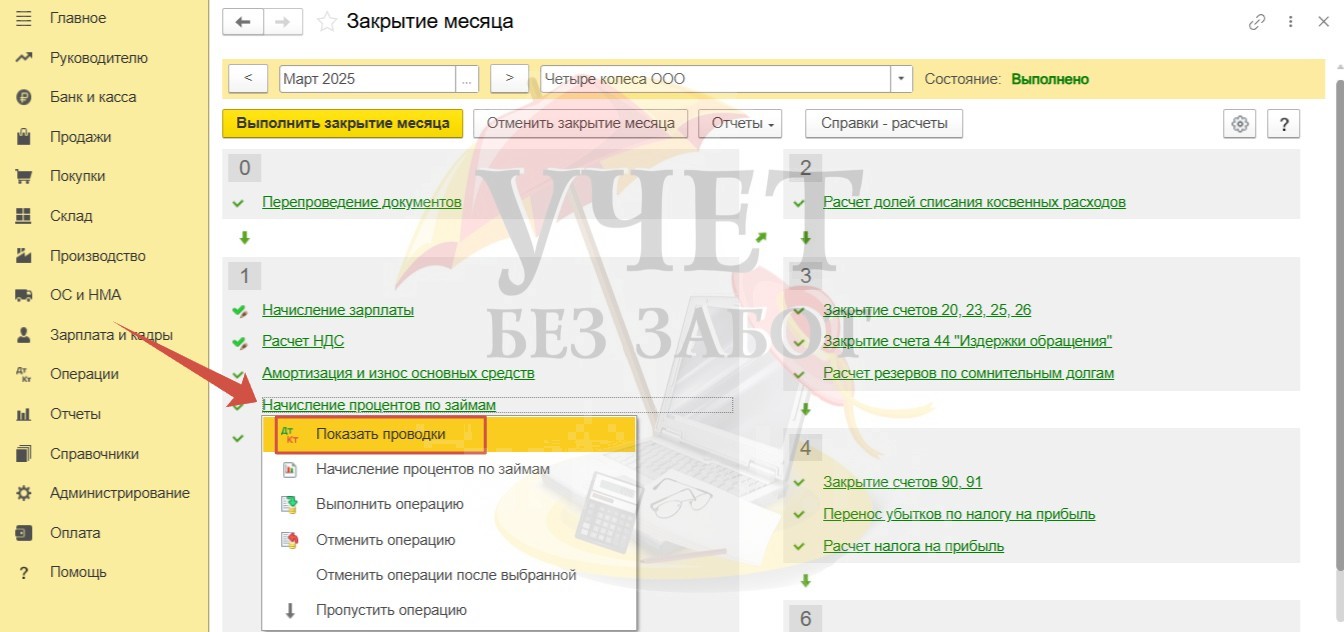Click document icon beside Начисление процентов menu entry

pyautogui.click(x=290, y=469)
